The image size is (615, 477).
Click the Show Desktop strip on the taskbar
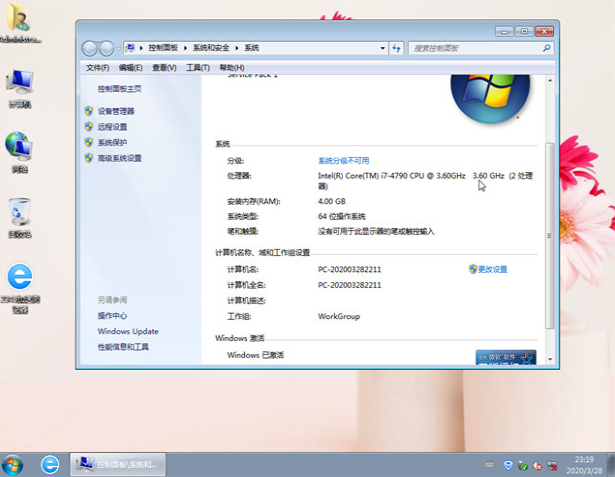(611, 465)
